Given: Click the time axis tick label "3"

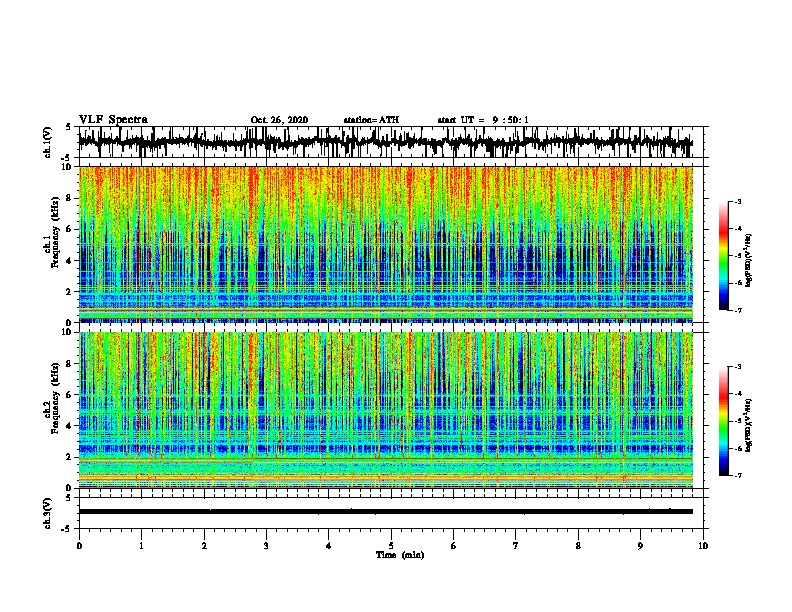Looking at the screenshot, I should [266, 545].
